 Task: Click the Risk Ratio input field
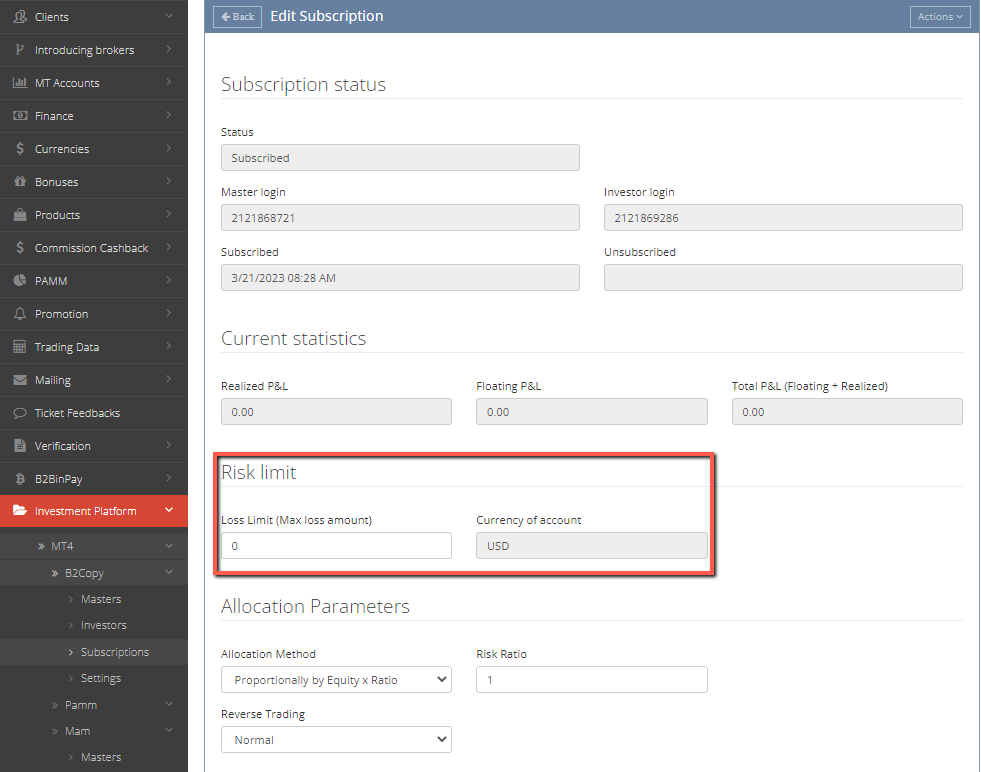click(x=591, y=679)
